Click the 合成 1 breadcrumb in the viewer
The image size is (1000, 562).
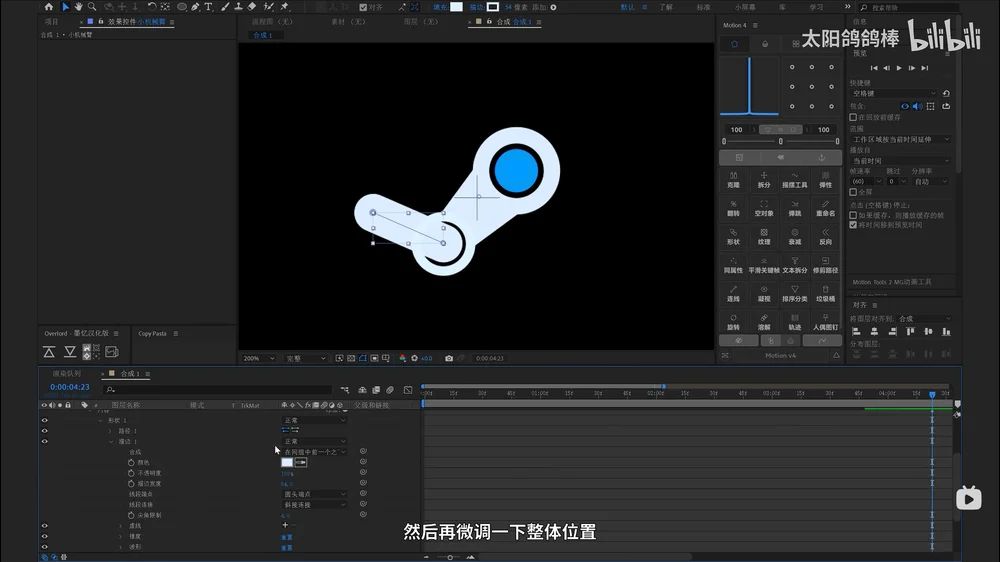263,35
